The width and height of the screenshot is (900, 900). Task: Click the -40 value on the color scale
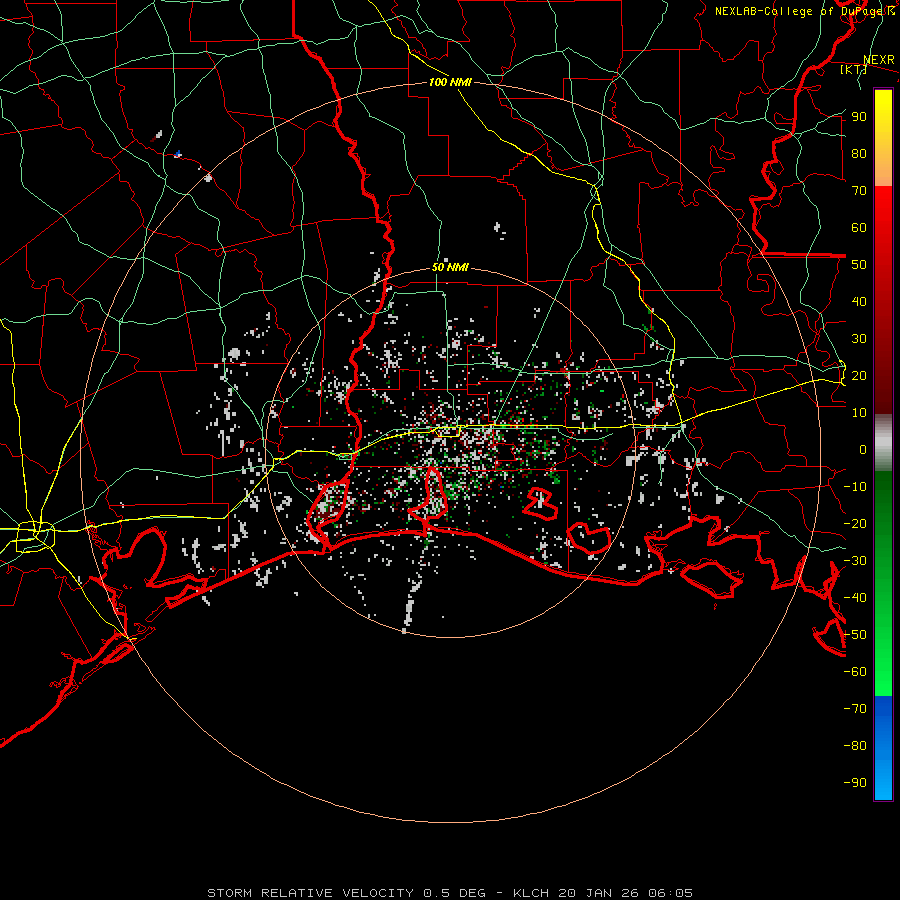point(855,598)
